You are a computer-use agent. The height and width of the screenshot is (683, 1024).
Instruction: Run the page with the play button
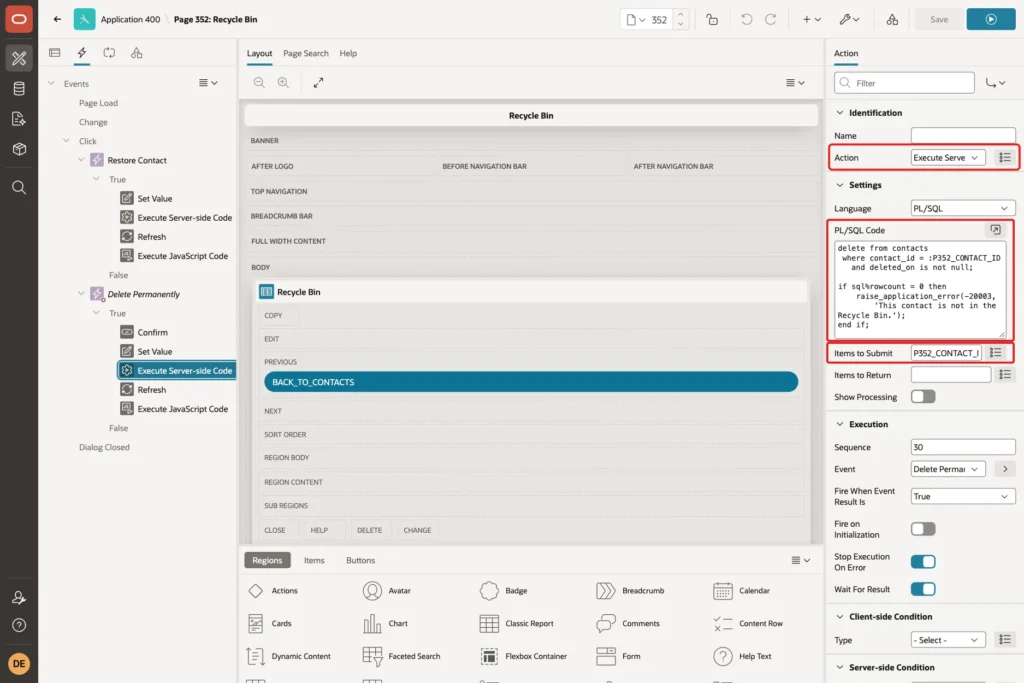tap(991, 20)
